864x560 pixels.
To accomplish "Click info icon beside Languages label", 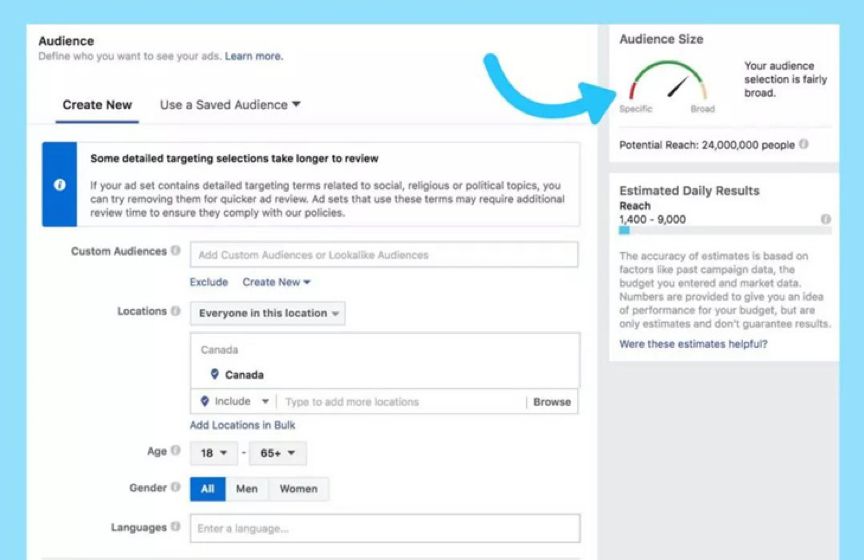I will (175, 526).
